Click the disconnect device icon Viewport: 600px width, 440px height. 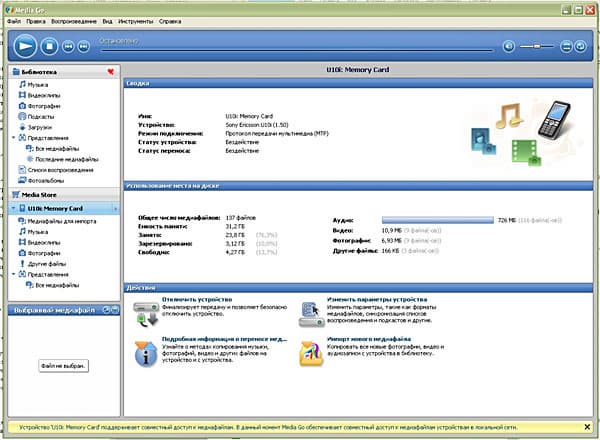146,314
